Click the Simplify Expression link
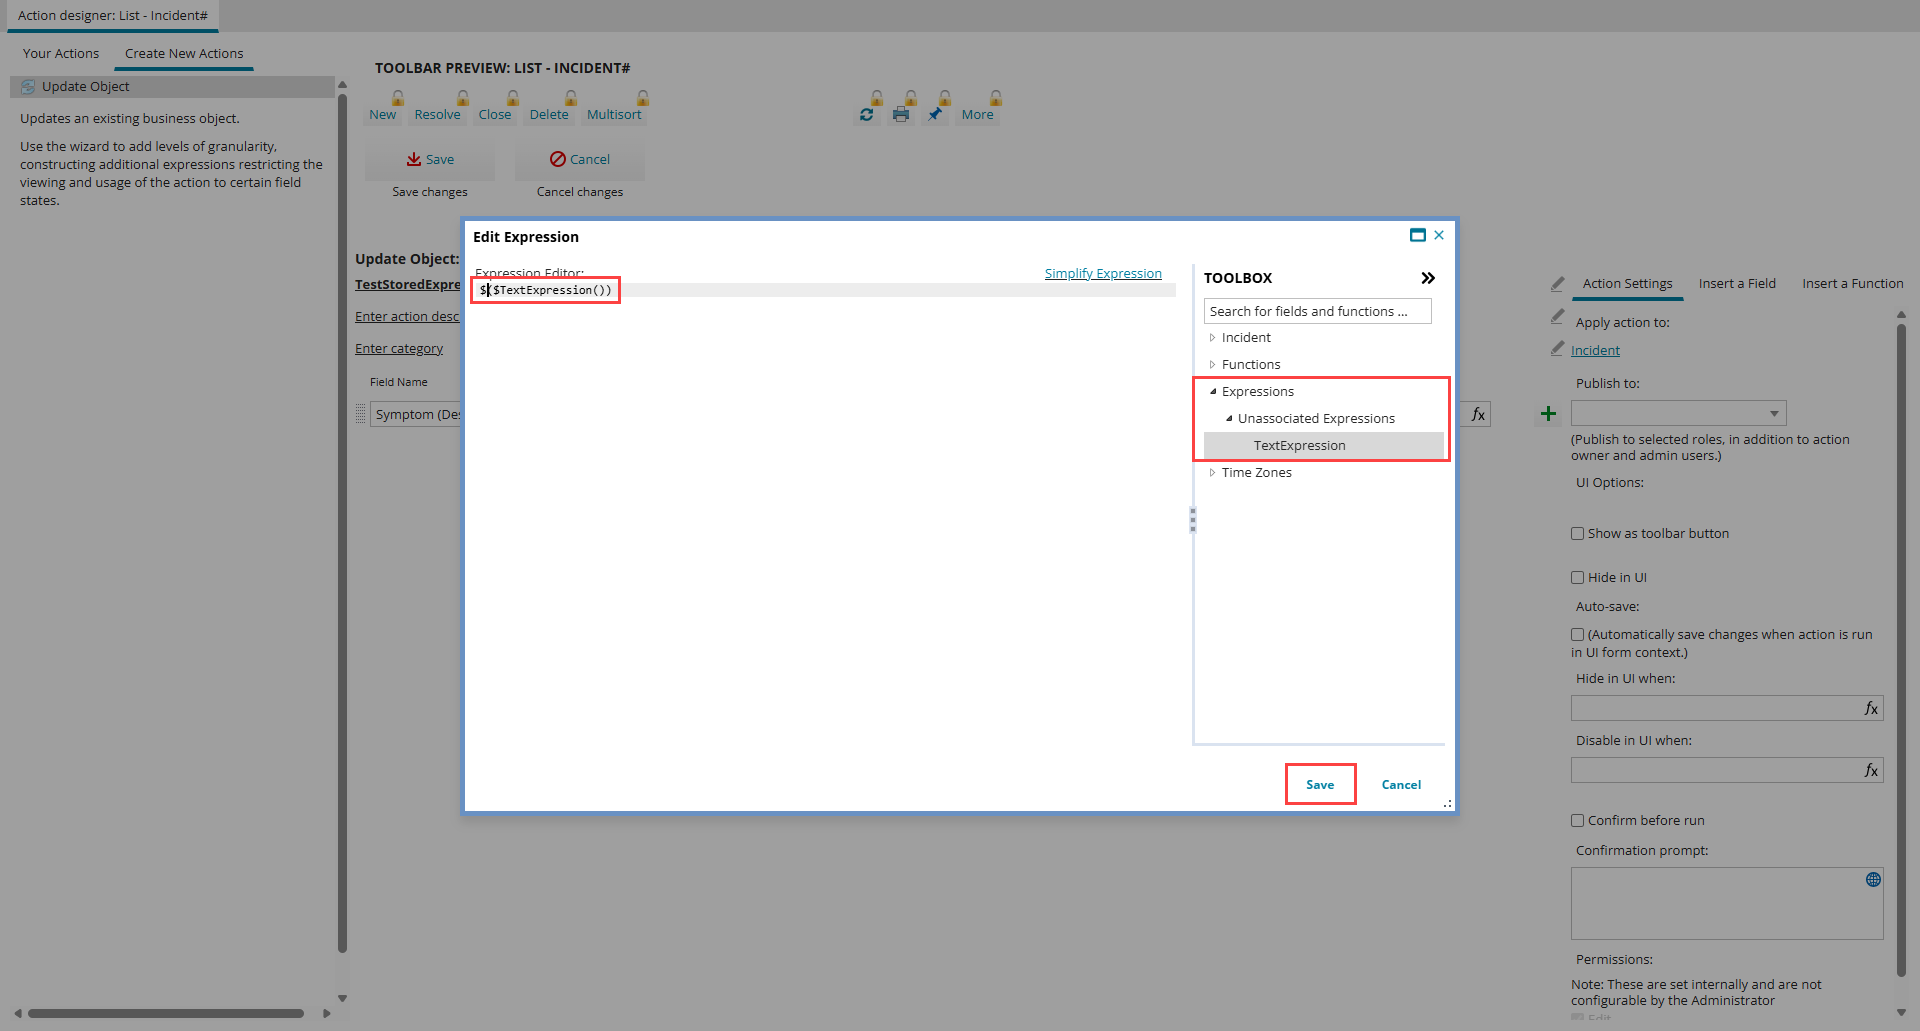 coord(1103,274)
